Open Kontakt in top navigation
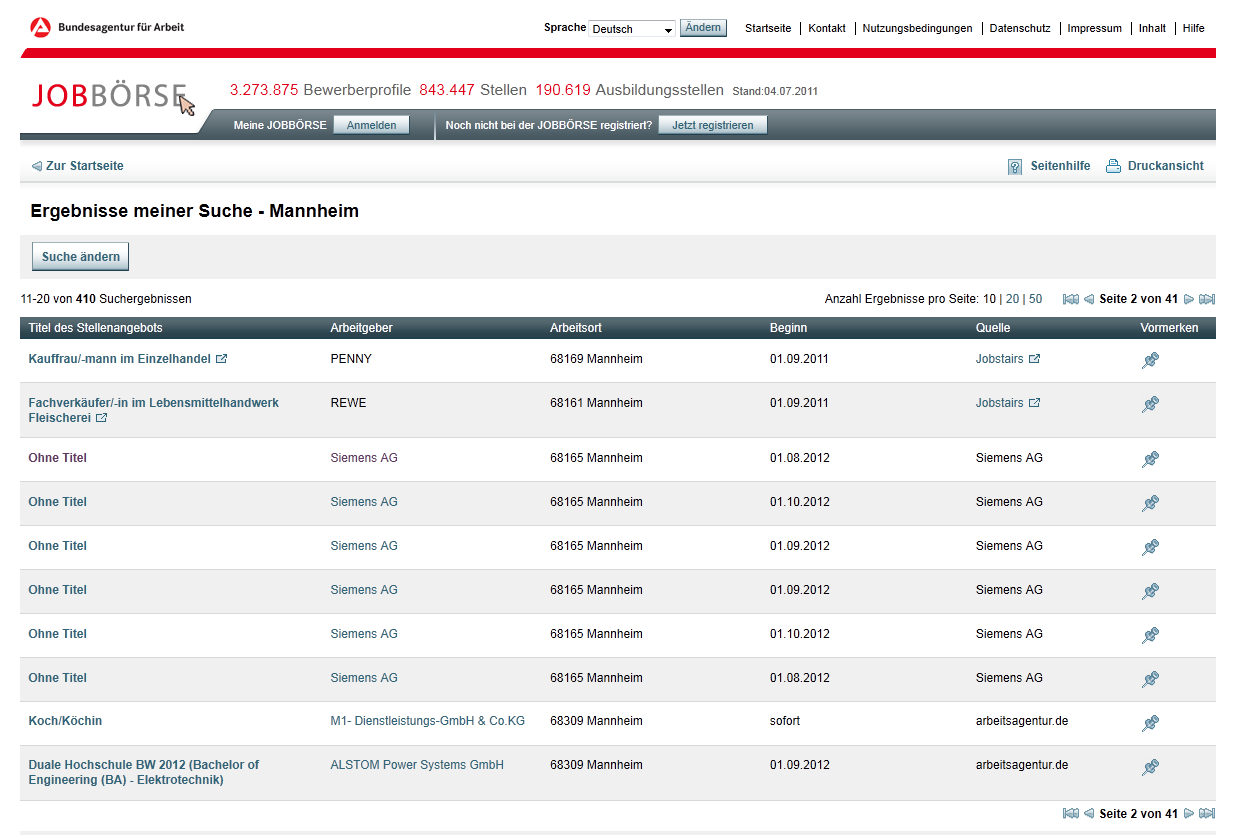The image size is (1245, 835). 827,28
